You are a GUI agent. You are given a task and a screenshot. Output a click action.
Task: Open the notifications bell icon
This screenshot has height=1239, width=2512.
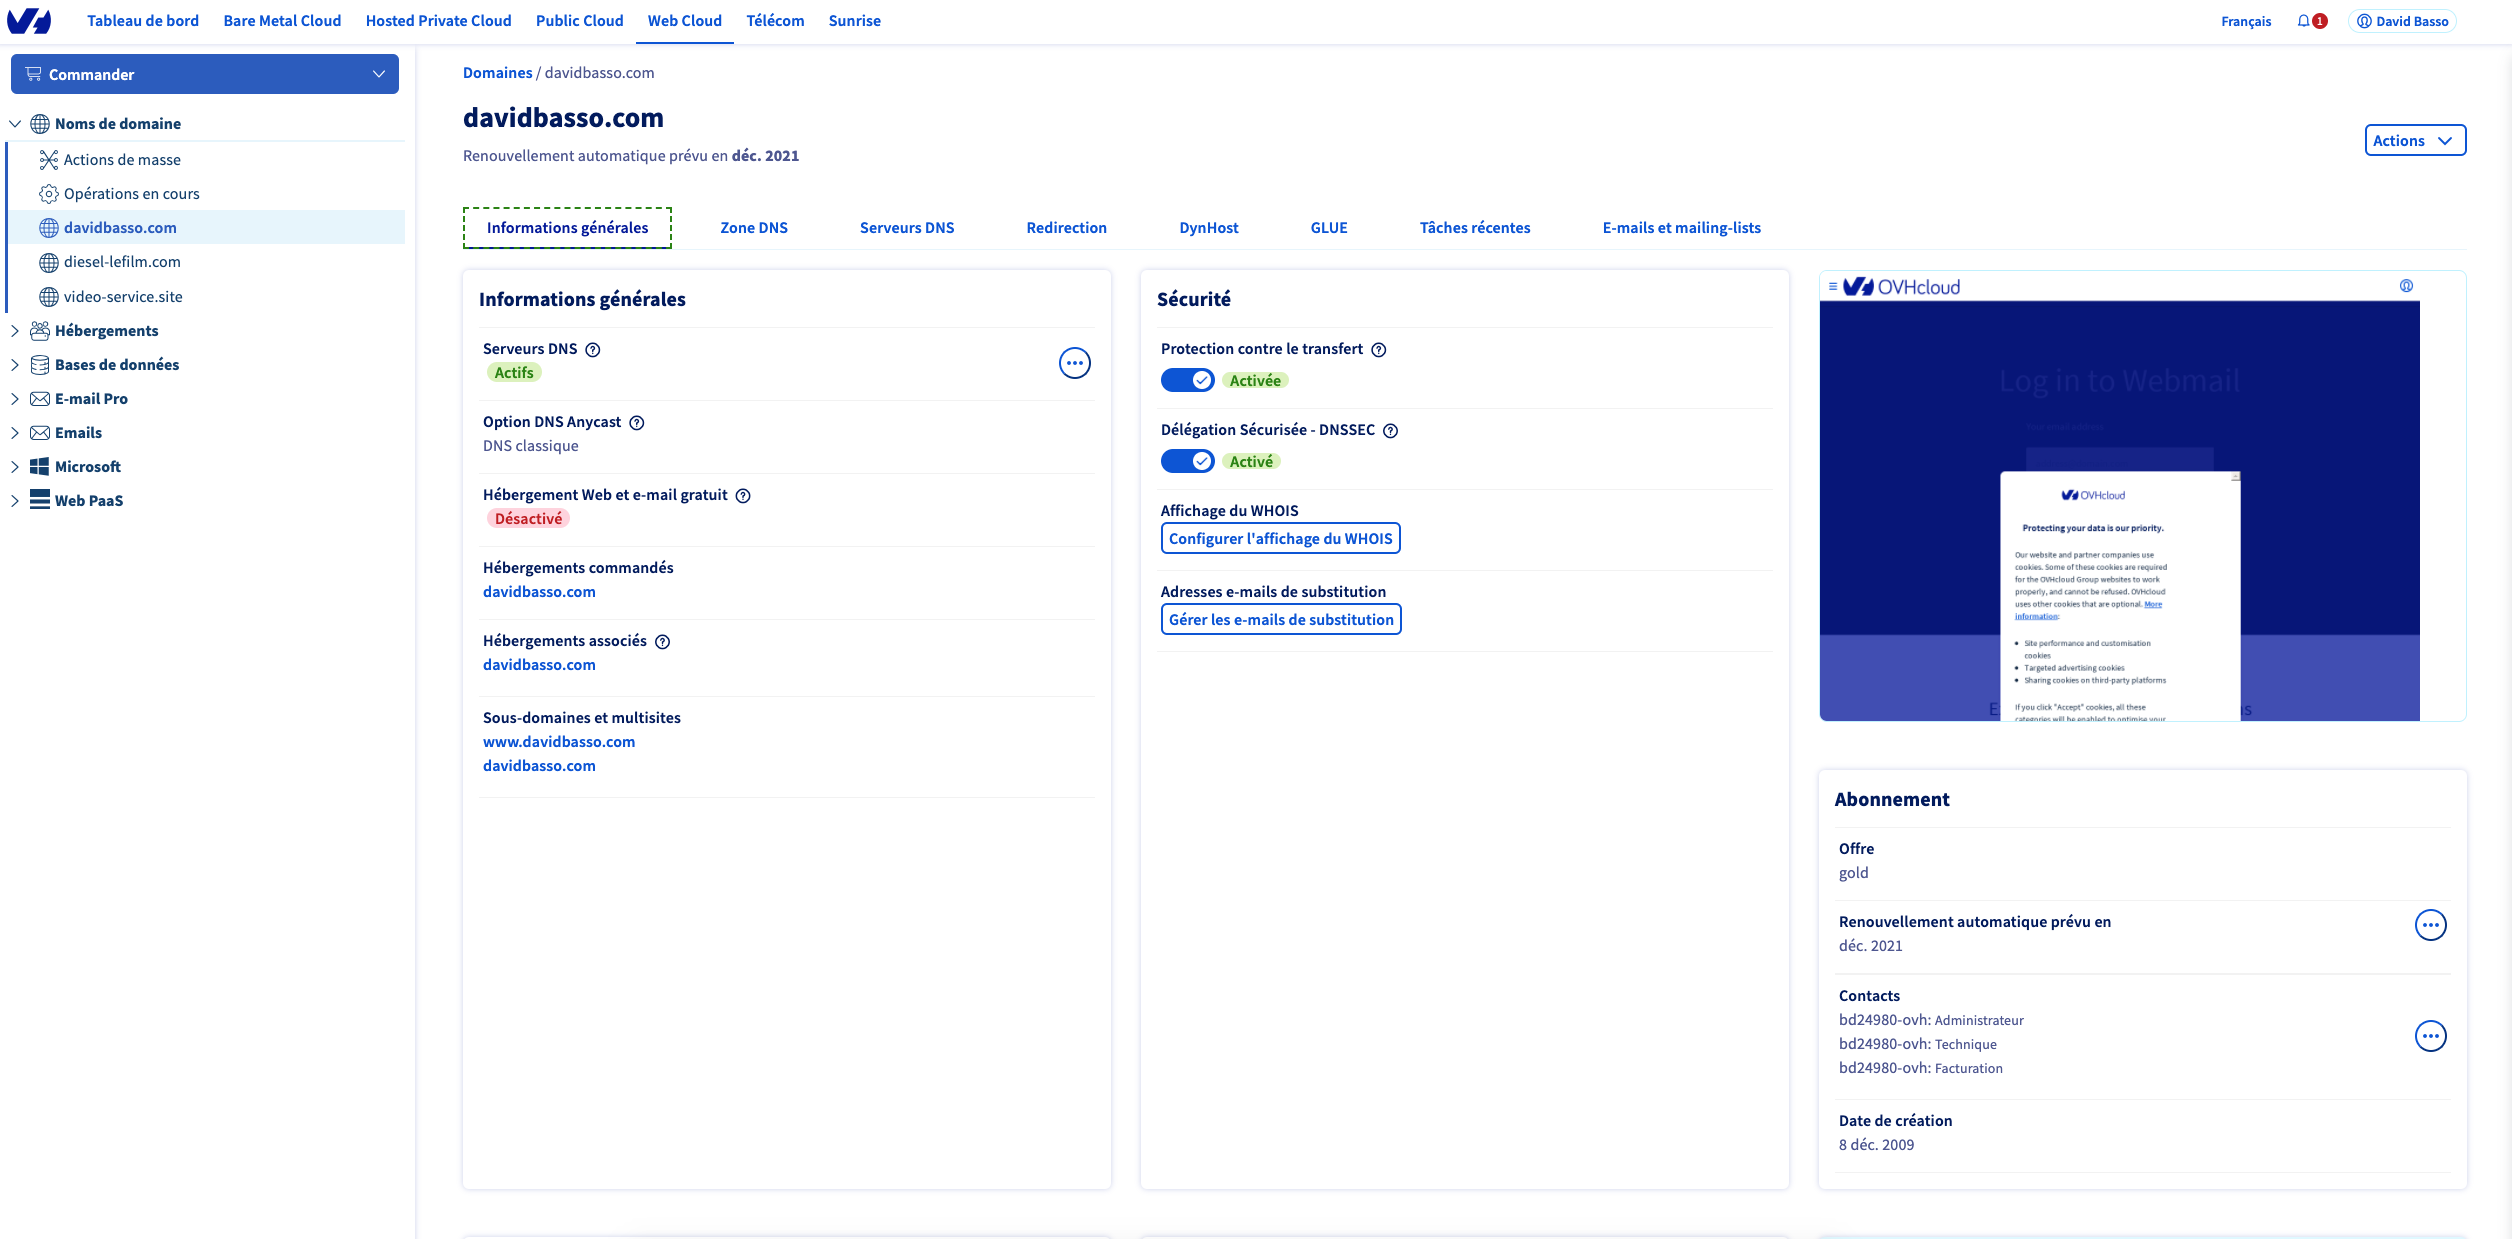point(2304,21)
